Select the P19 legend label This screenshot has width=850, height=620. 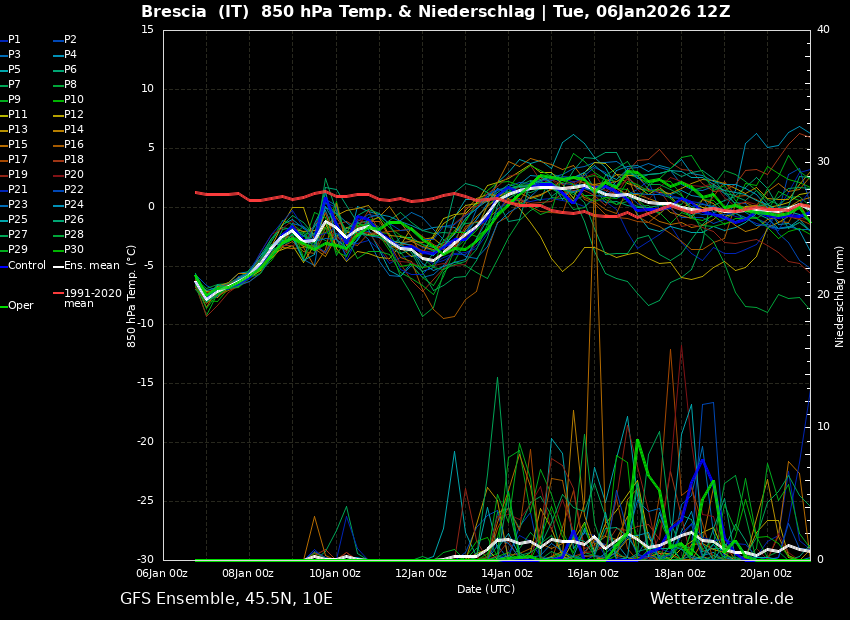pyautogui.click(x=18, y=175)
